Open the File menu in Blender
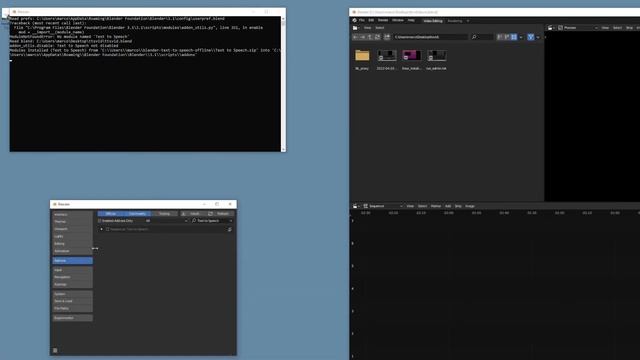Screen dimensions: 640x360 click(362, 20)
